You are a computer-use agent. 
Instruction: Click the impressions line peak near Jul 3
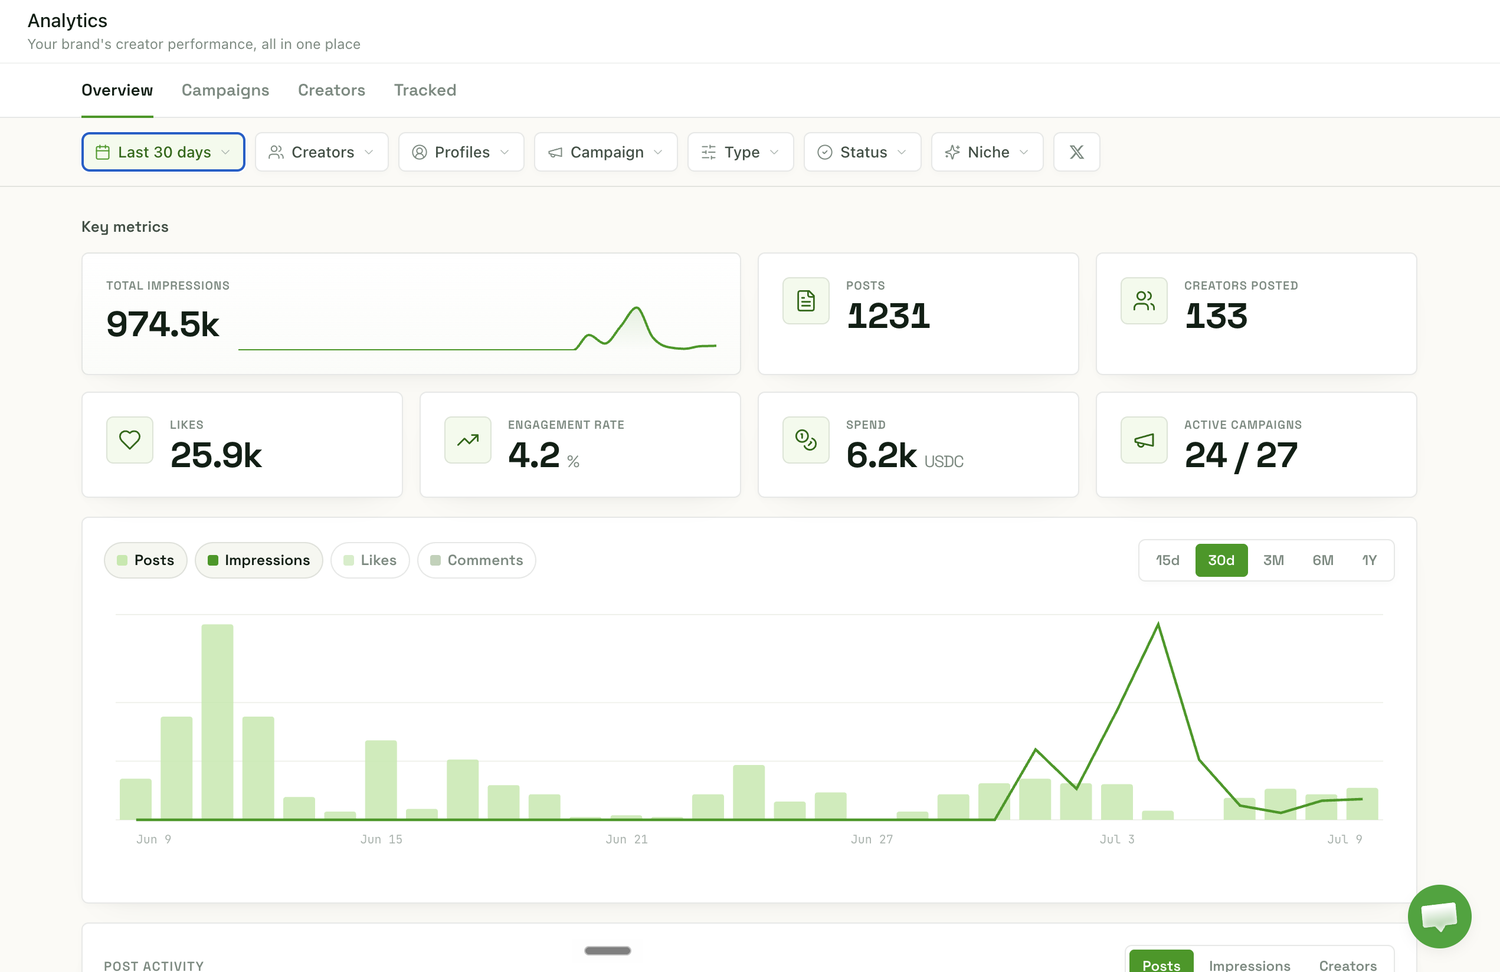(x=1158, y=625)
